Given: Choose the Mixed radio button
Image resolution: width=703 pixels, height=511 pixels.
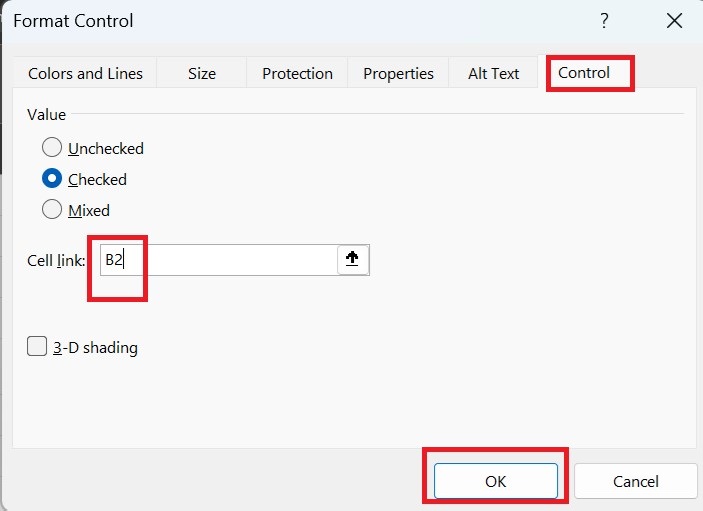Looking at the screenshot, I should click(x=52, y=210).
